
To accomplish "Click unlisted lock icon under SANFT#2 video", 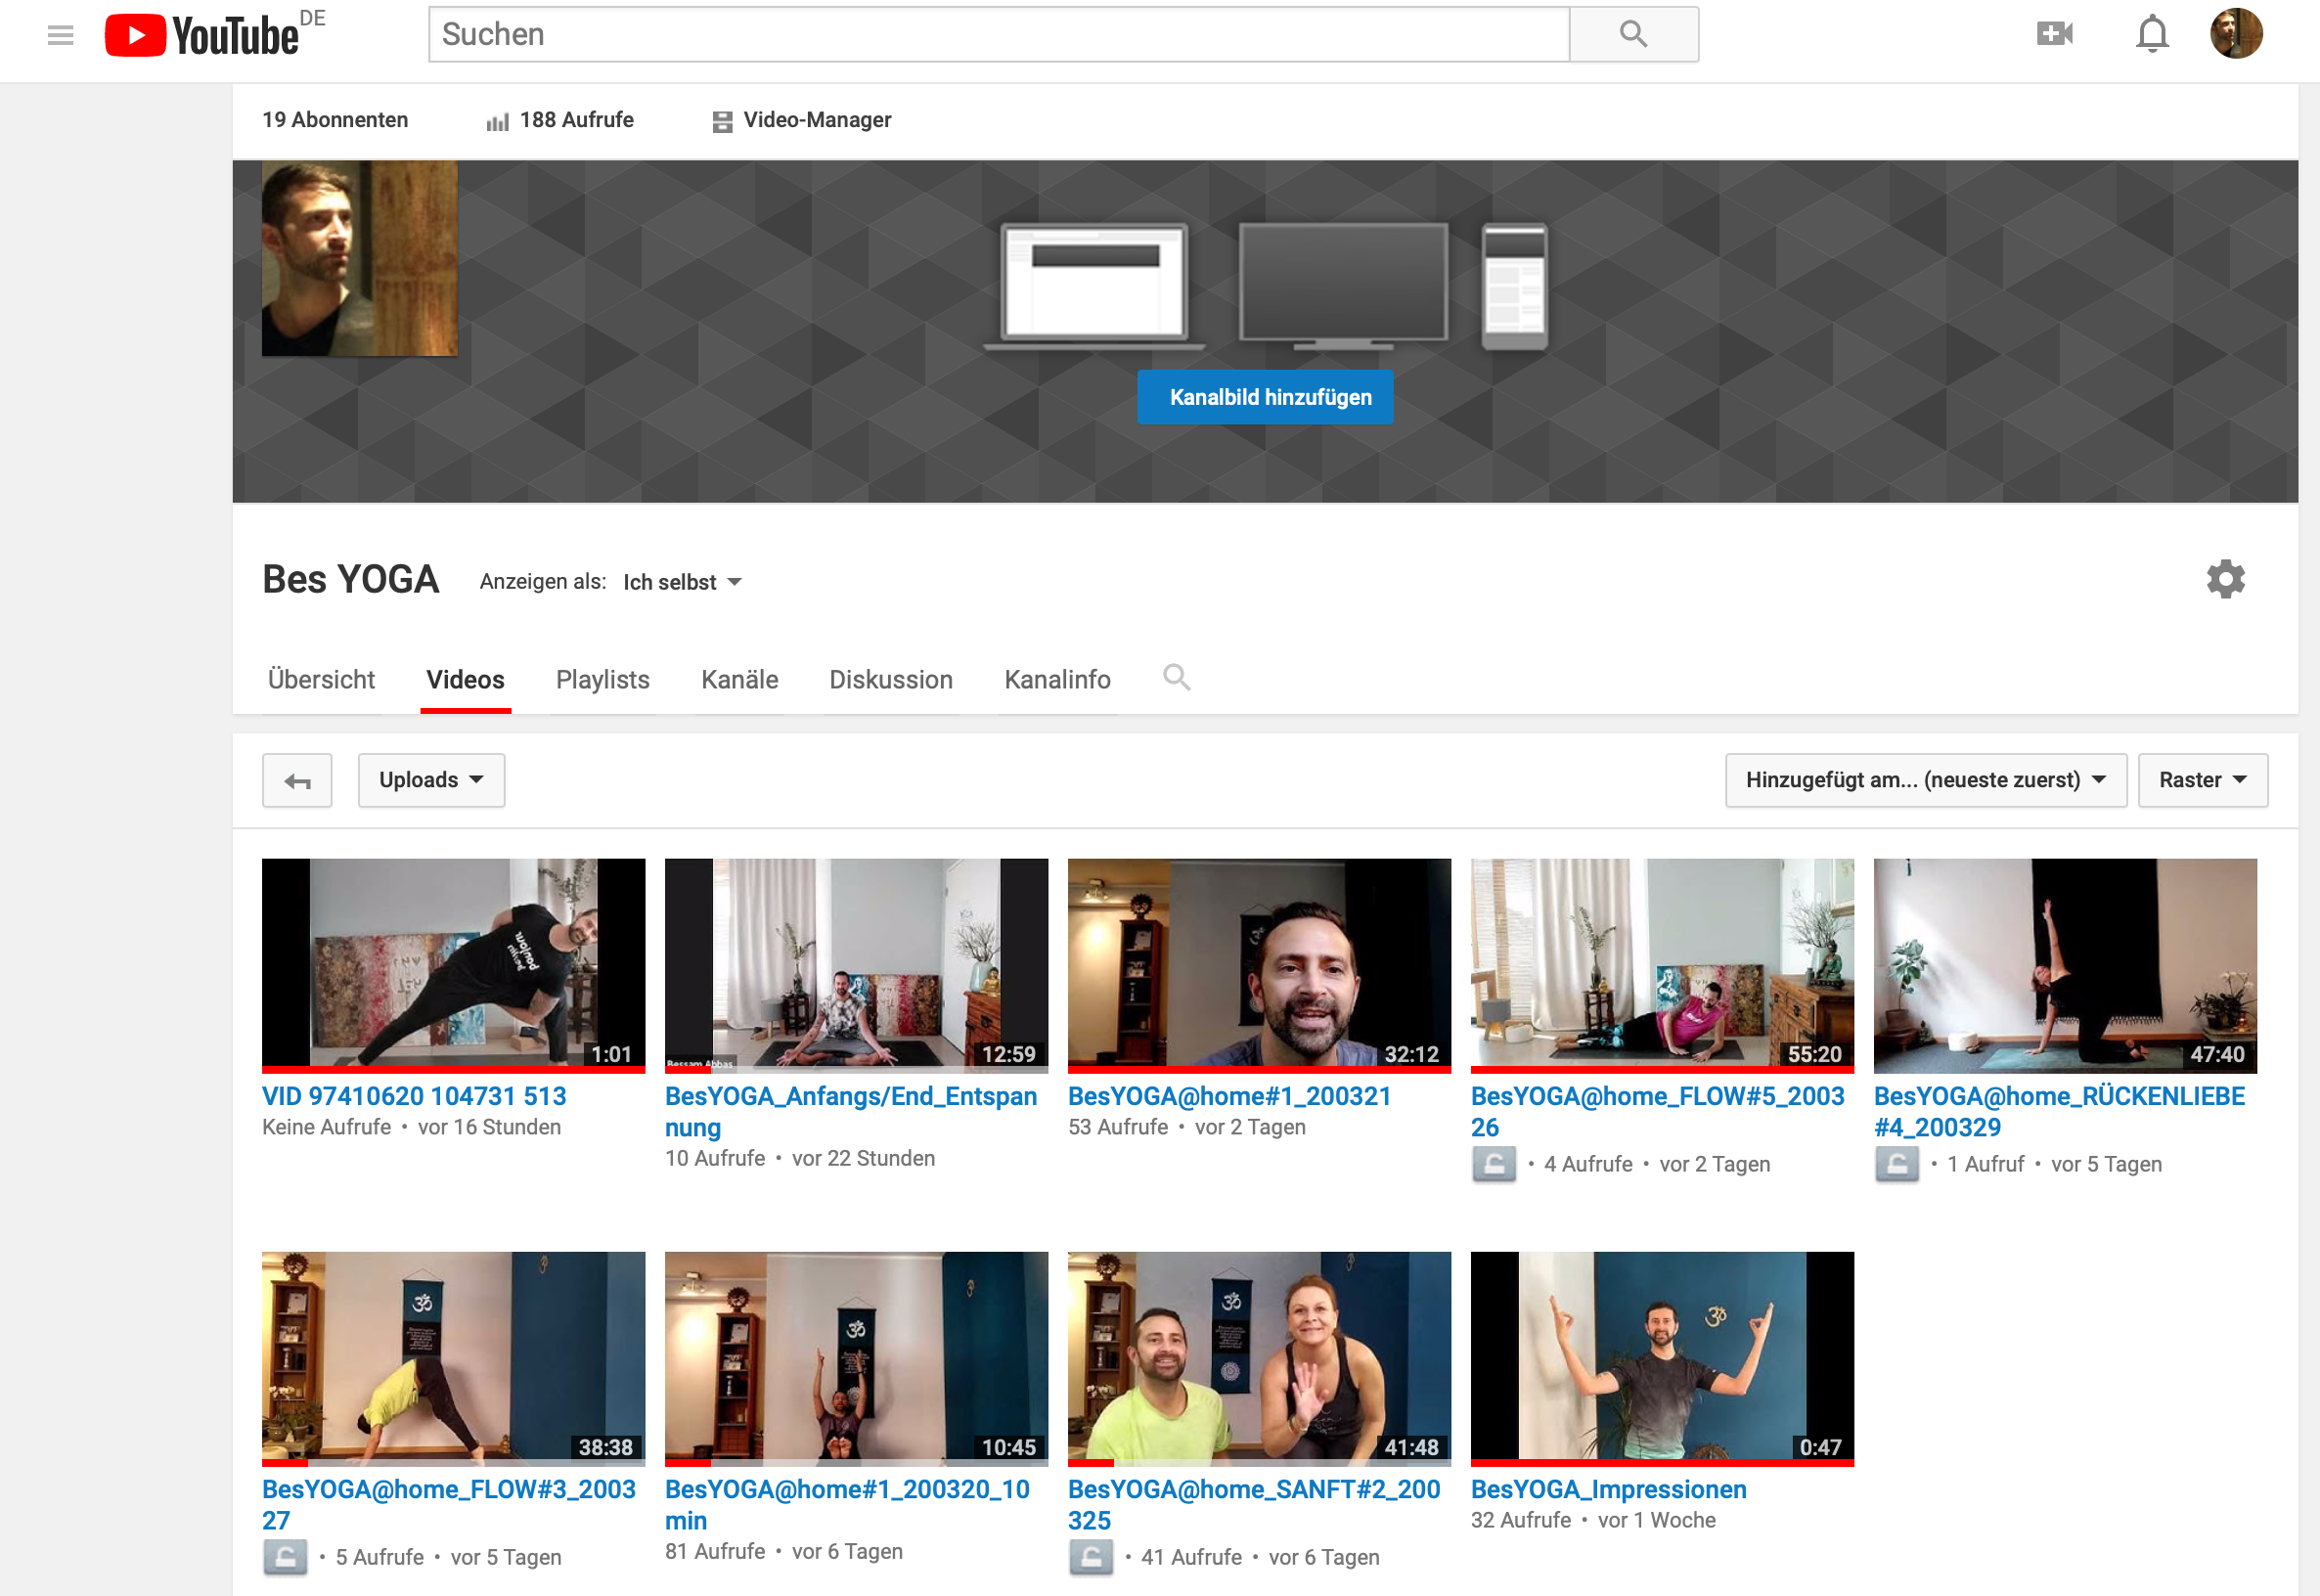I will (x=1090, y=1557).
